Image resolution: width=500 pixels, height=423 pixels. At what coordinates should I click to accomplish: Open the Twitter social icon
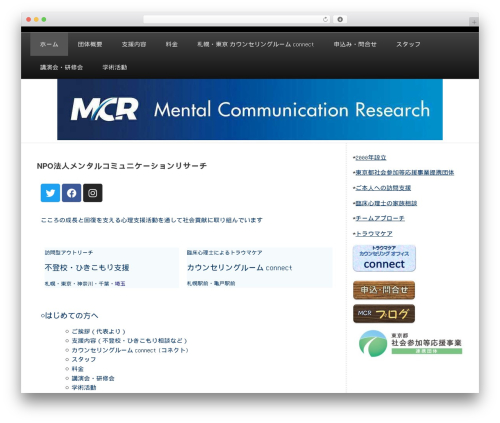point(50,193)
